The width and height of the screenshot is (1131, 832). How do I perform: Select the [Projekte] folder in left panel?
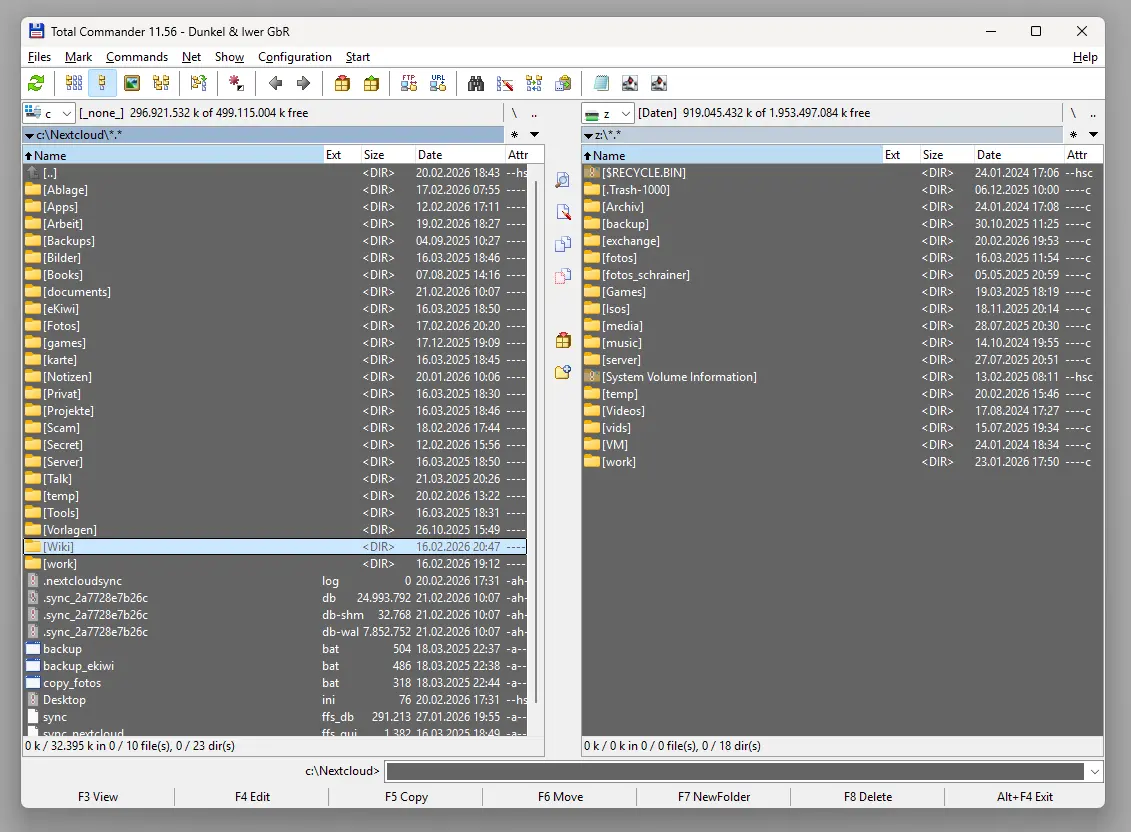(x=68, y=411)
